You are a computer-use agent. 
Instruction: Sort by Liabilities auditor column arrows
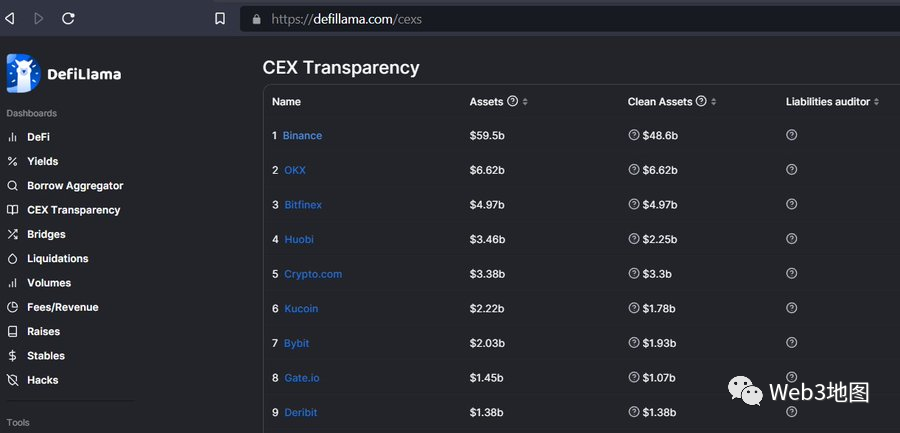877,102
